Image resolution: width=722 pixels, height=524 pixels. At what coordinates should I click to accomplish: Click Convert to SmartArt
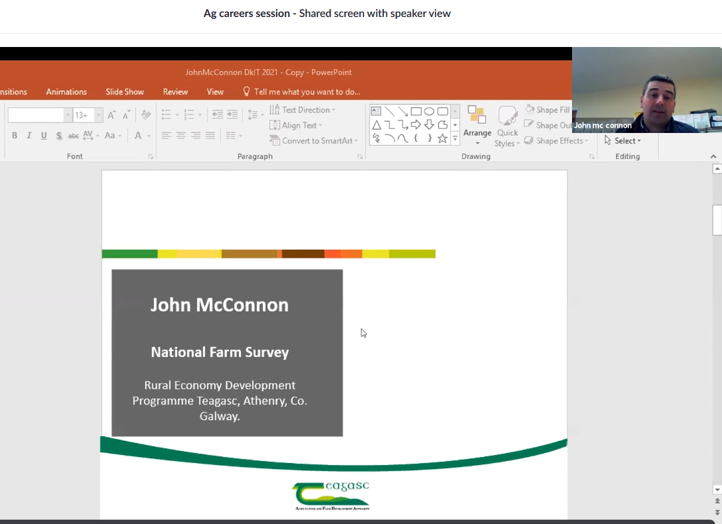tap(314, 140)
